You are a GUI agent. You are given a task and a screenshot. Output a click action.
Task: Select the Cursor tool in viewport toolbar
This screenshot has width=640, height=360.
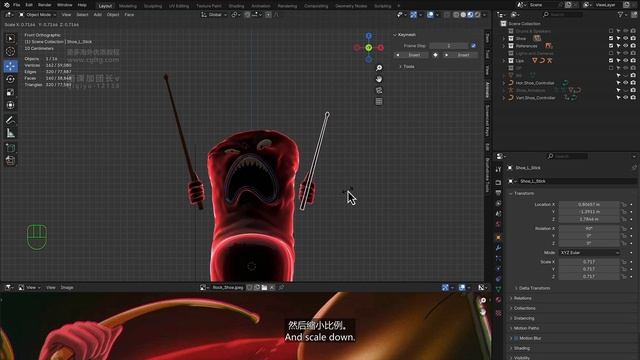coord(11,51)
